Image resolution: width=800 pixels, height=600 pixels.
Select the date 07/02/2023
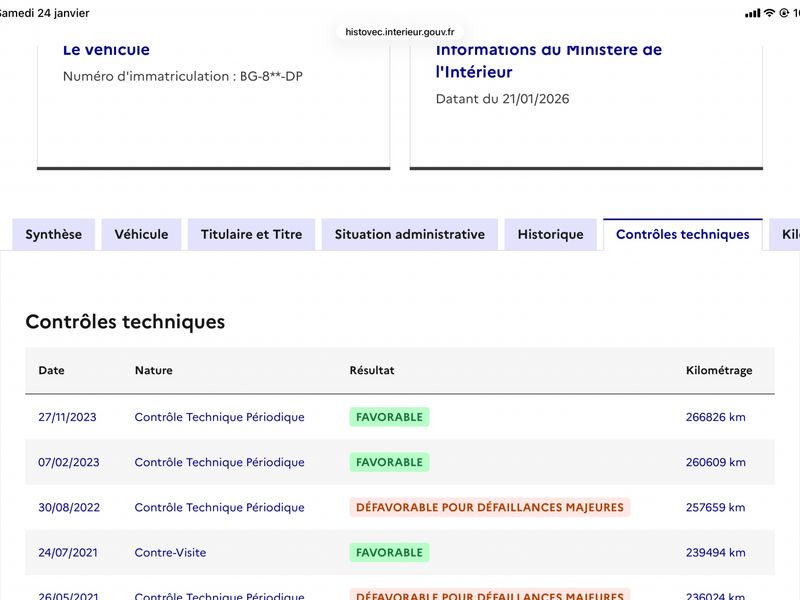coord(69,462)
